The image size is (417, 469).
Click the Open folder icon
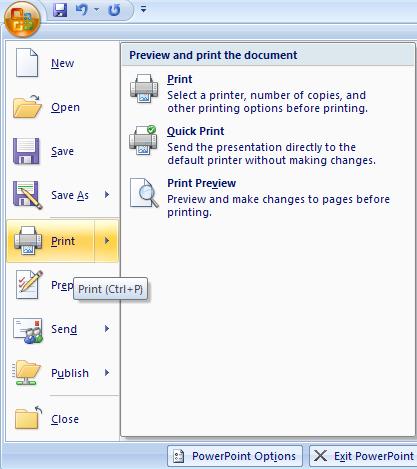(27, 106)
